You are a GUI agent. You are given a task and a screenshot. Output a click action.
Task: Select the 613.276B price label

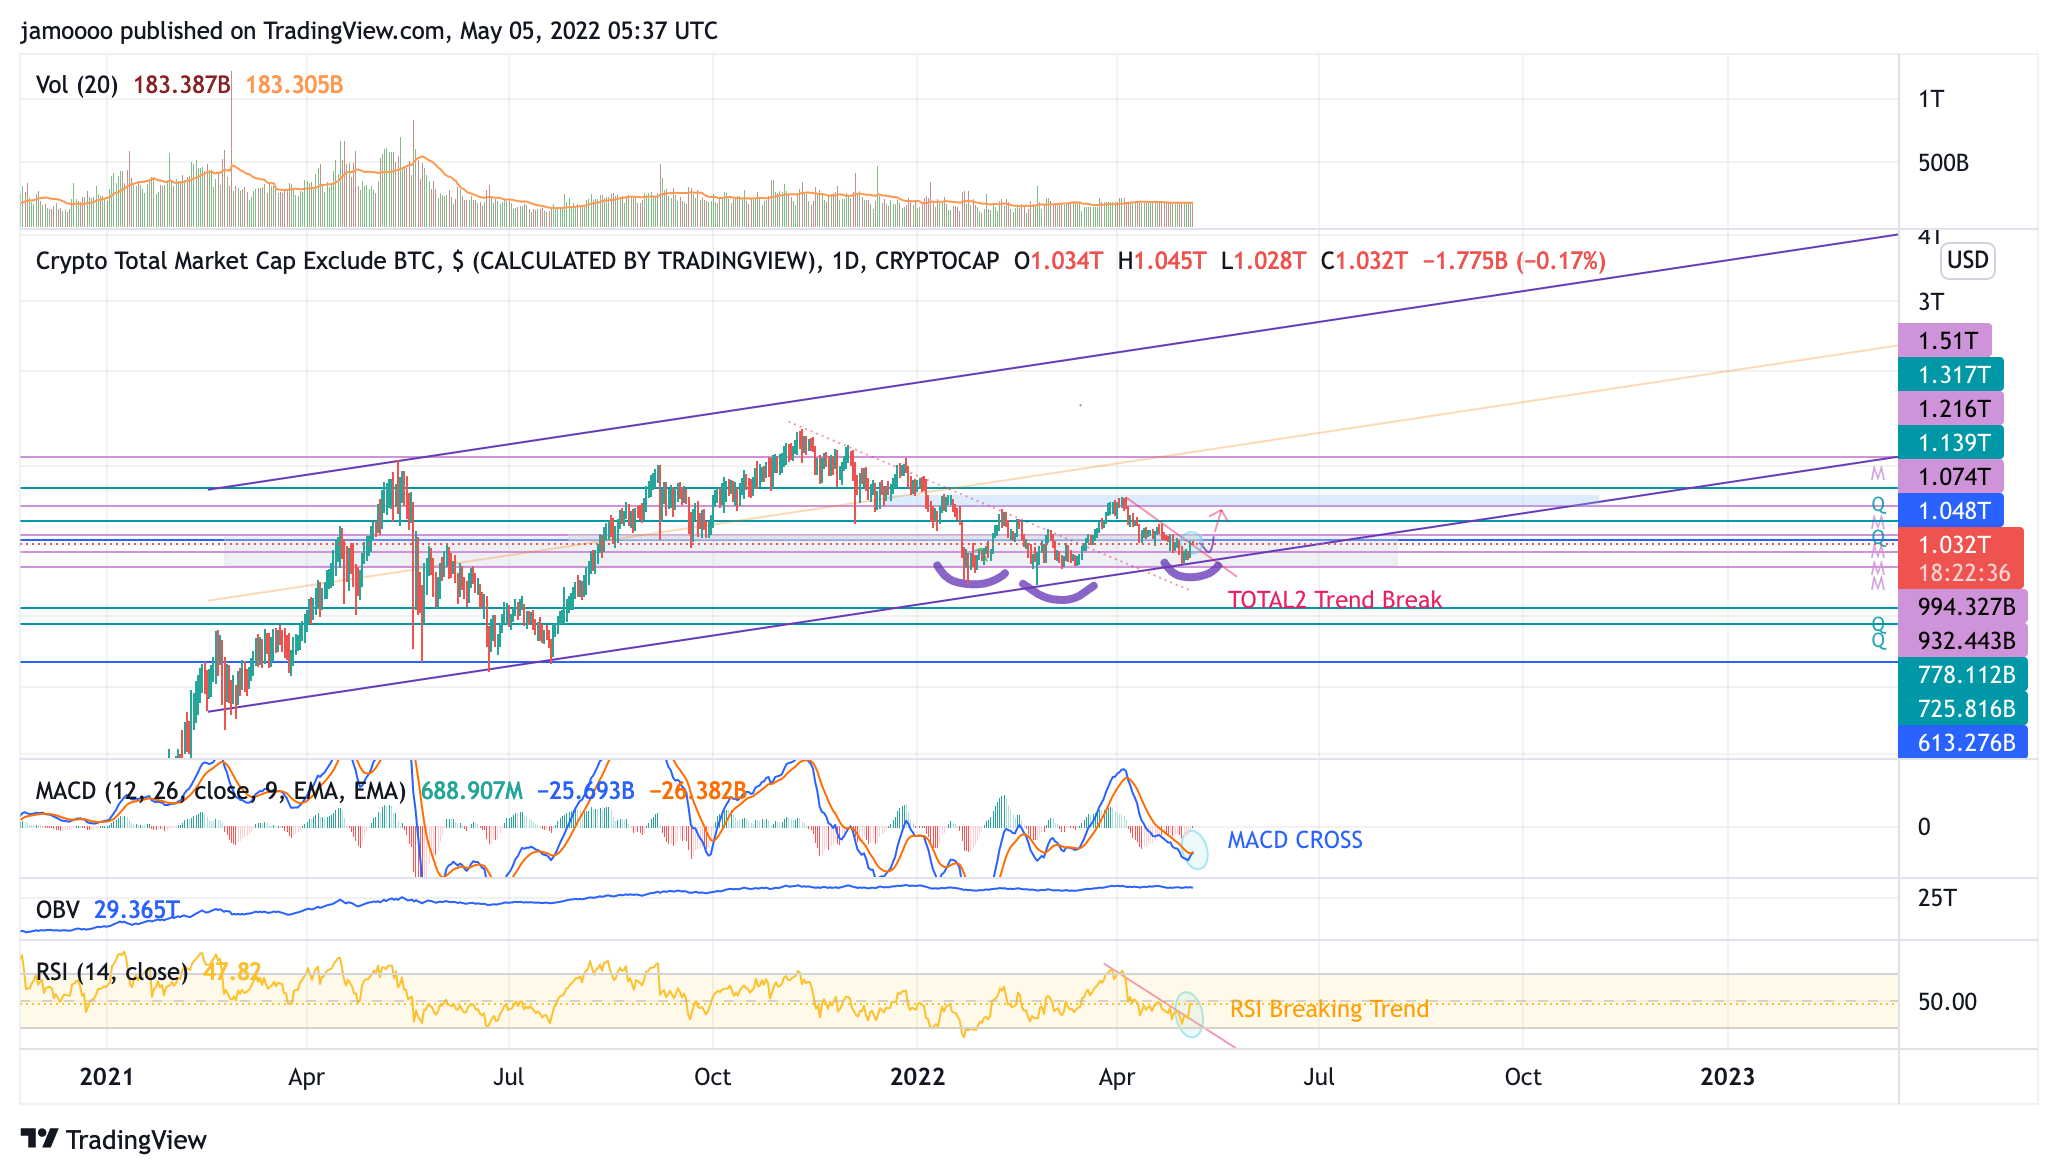1963,742
